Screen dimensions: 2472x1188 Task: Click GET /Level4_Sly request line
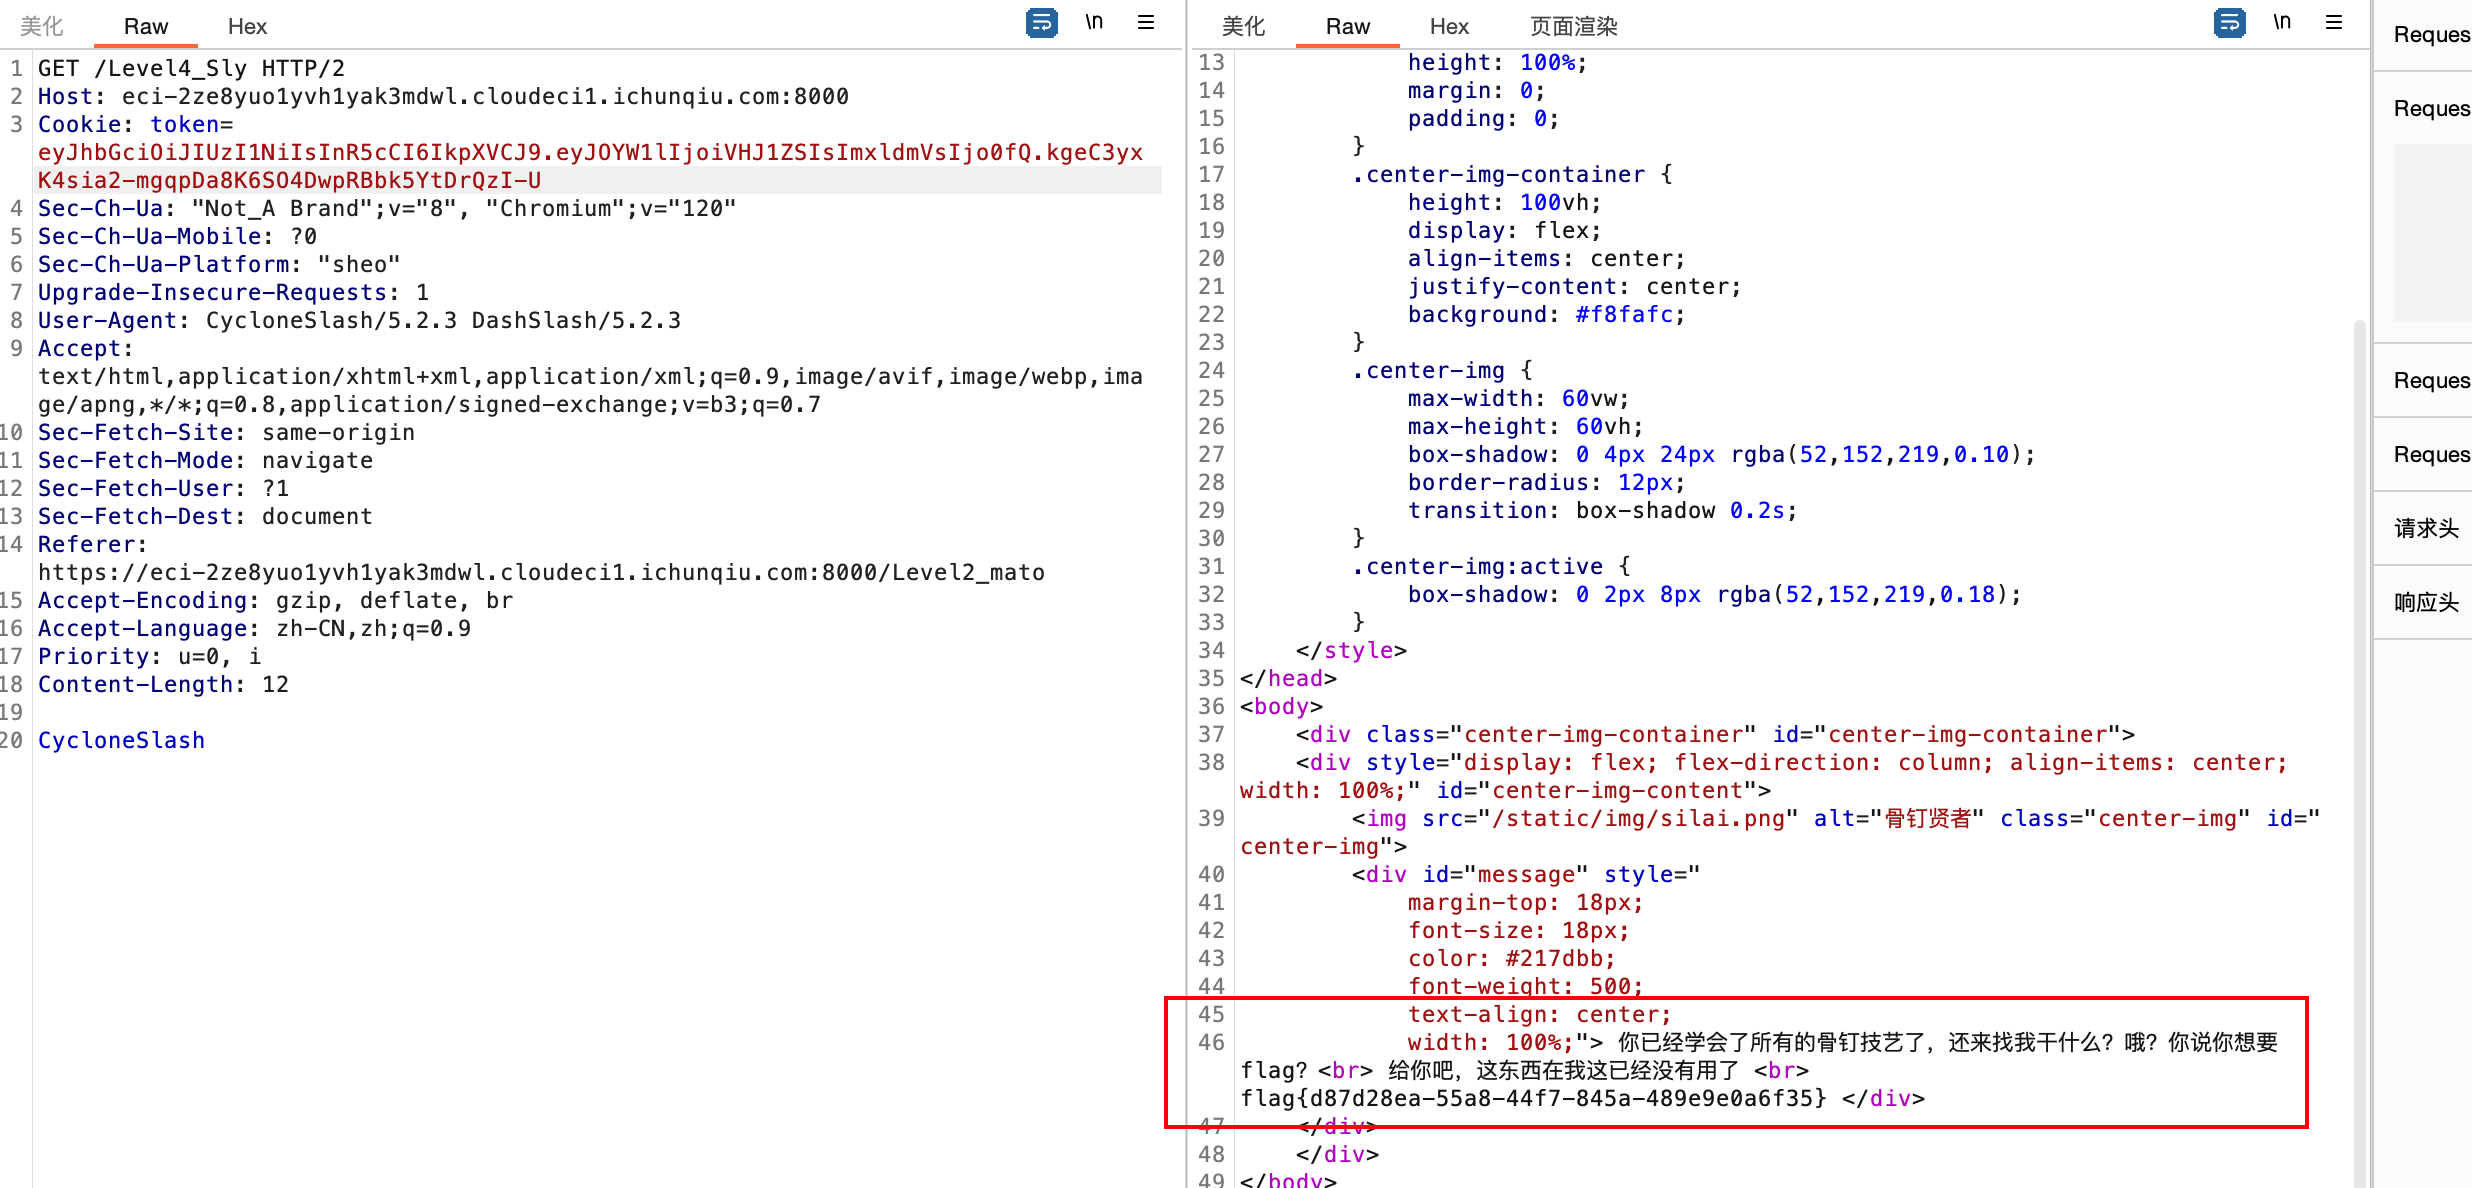pos(191,68)
